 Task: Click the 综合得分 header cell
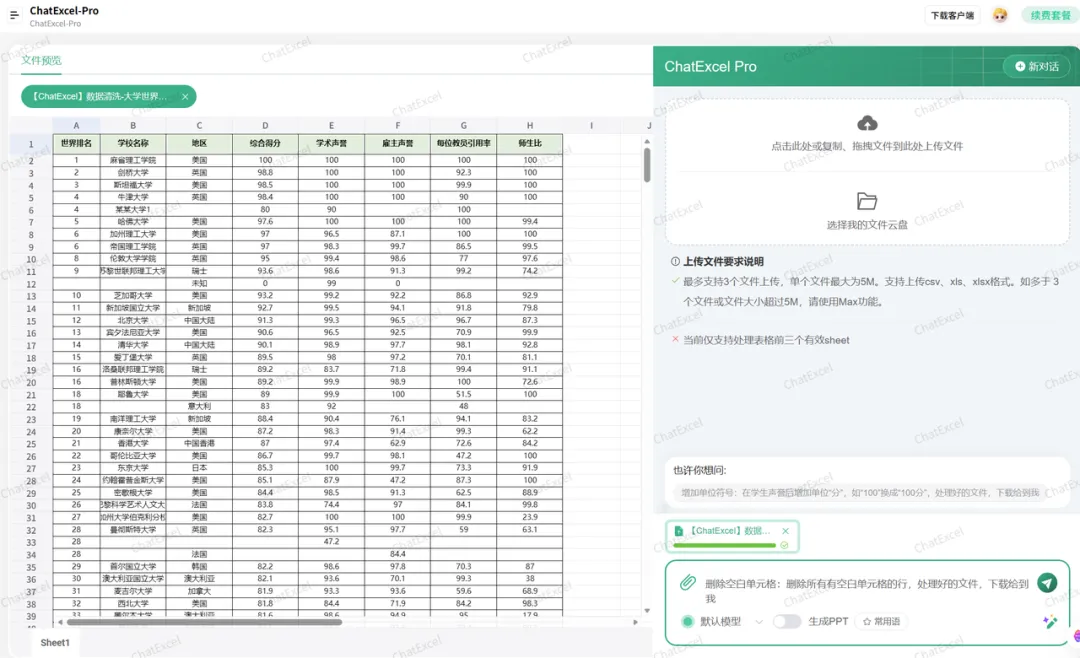[265, 143]
